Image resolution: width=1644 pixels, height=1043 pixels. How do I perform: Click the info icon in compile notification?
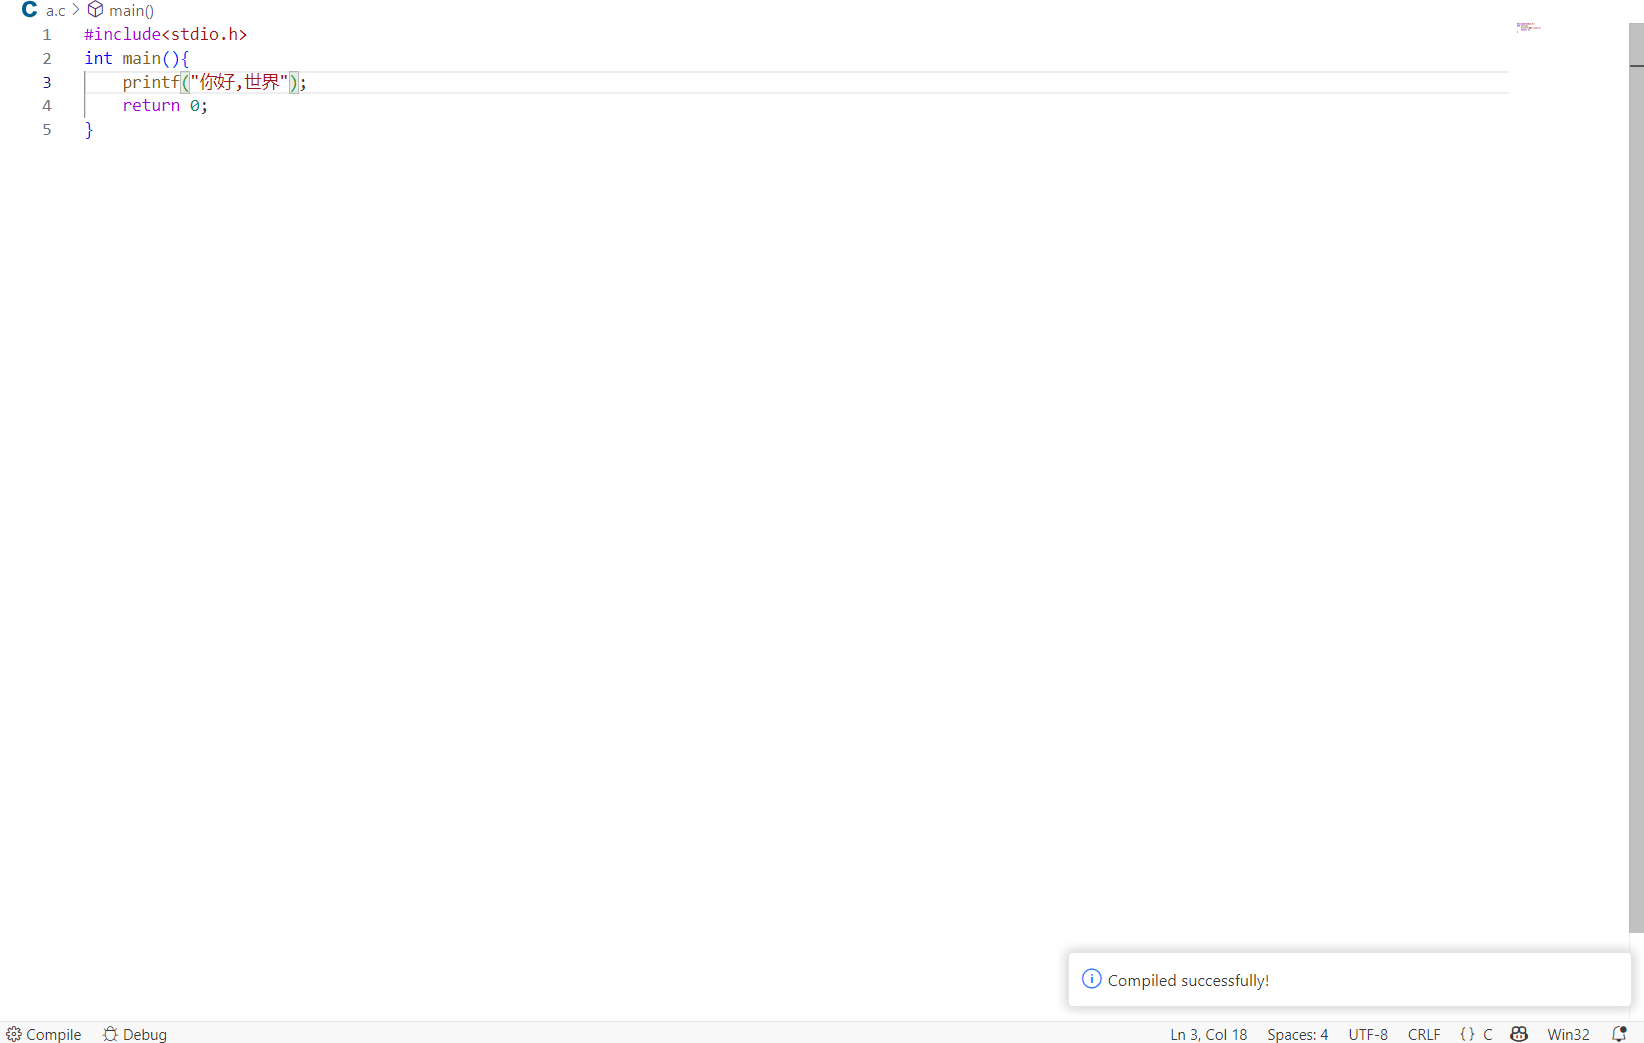pyautogui.click(x=1092, y=979)
